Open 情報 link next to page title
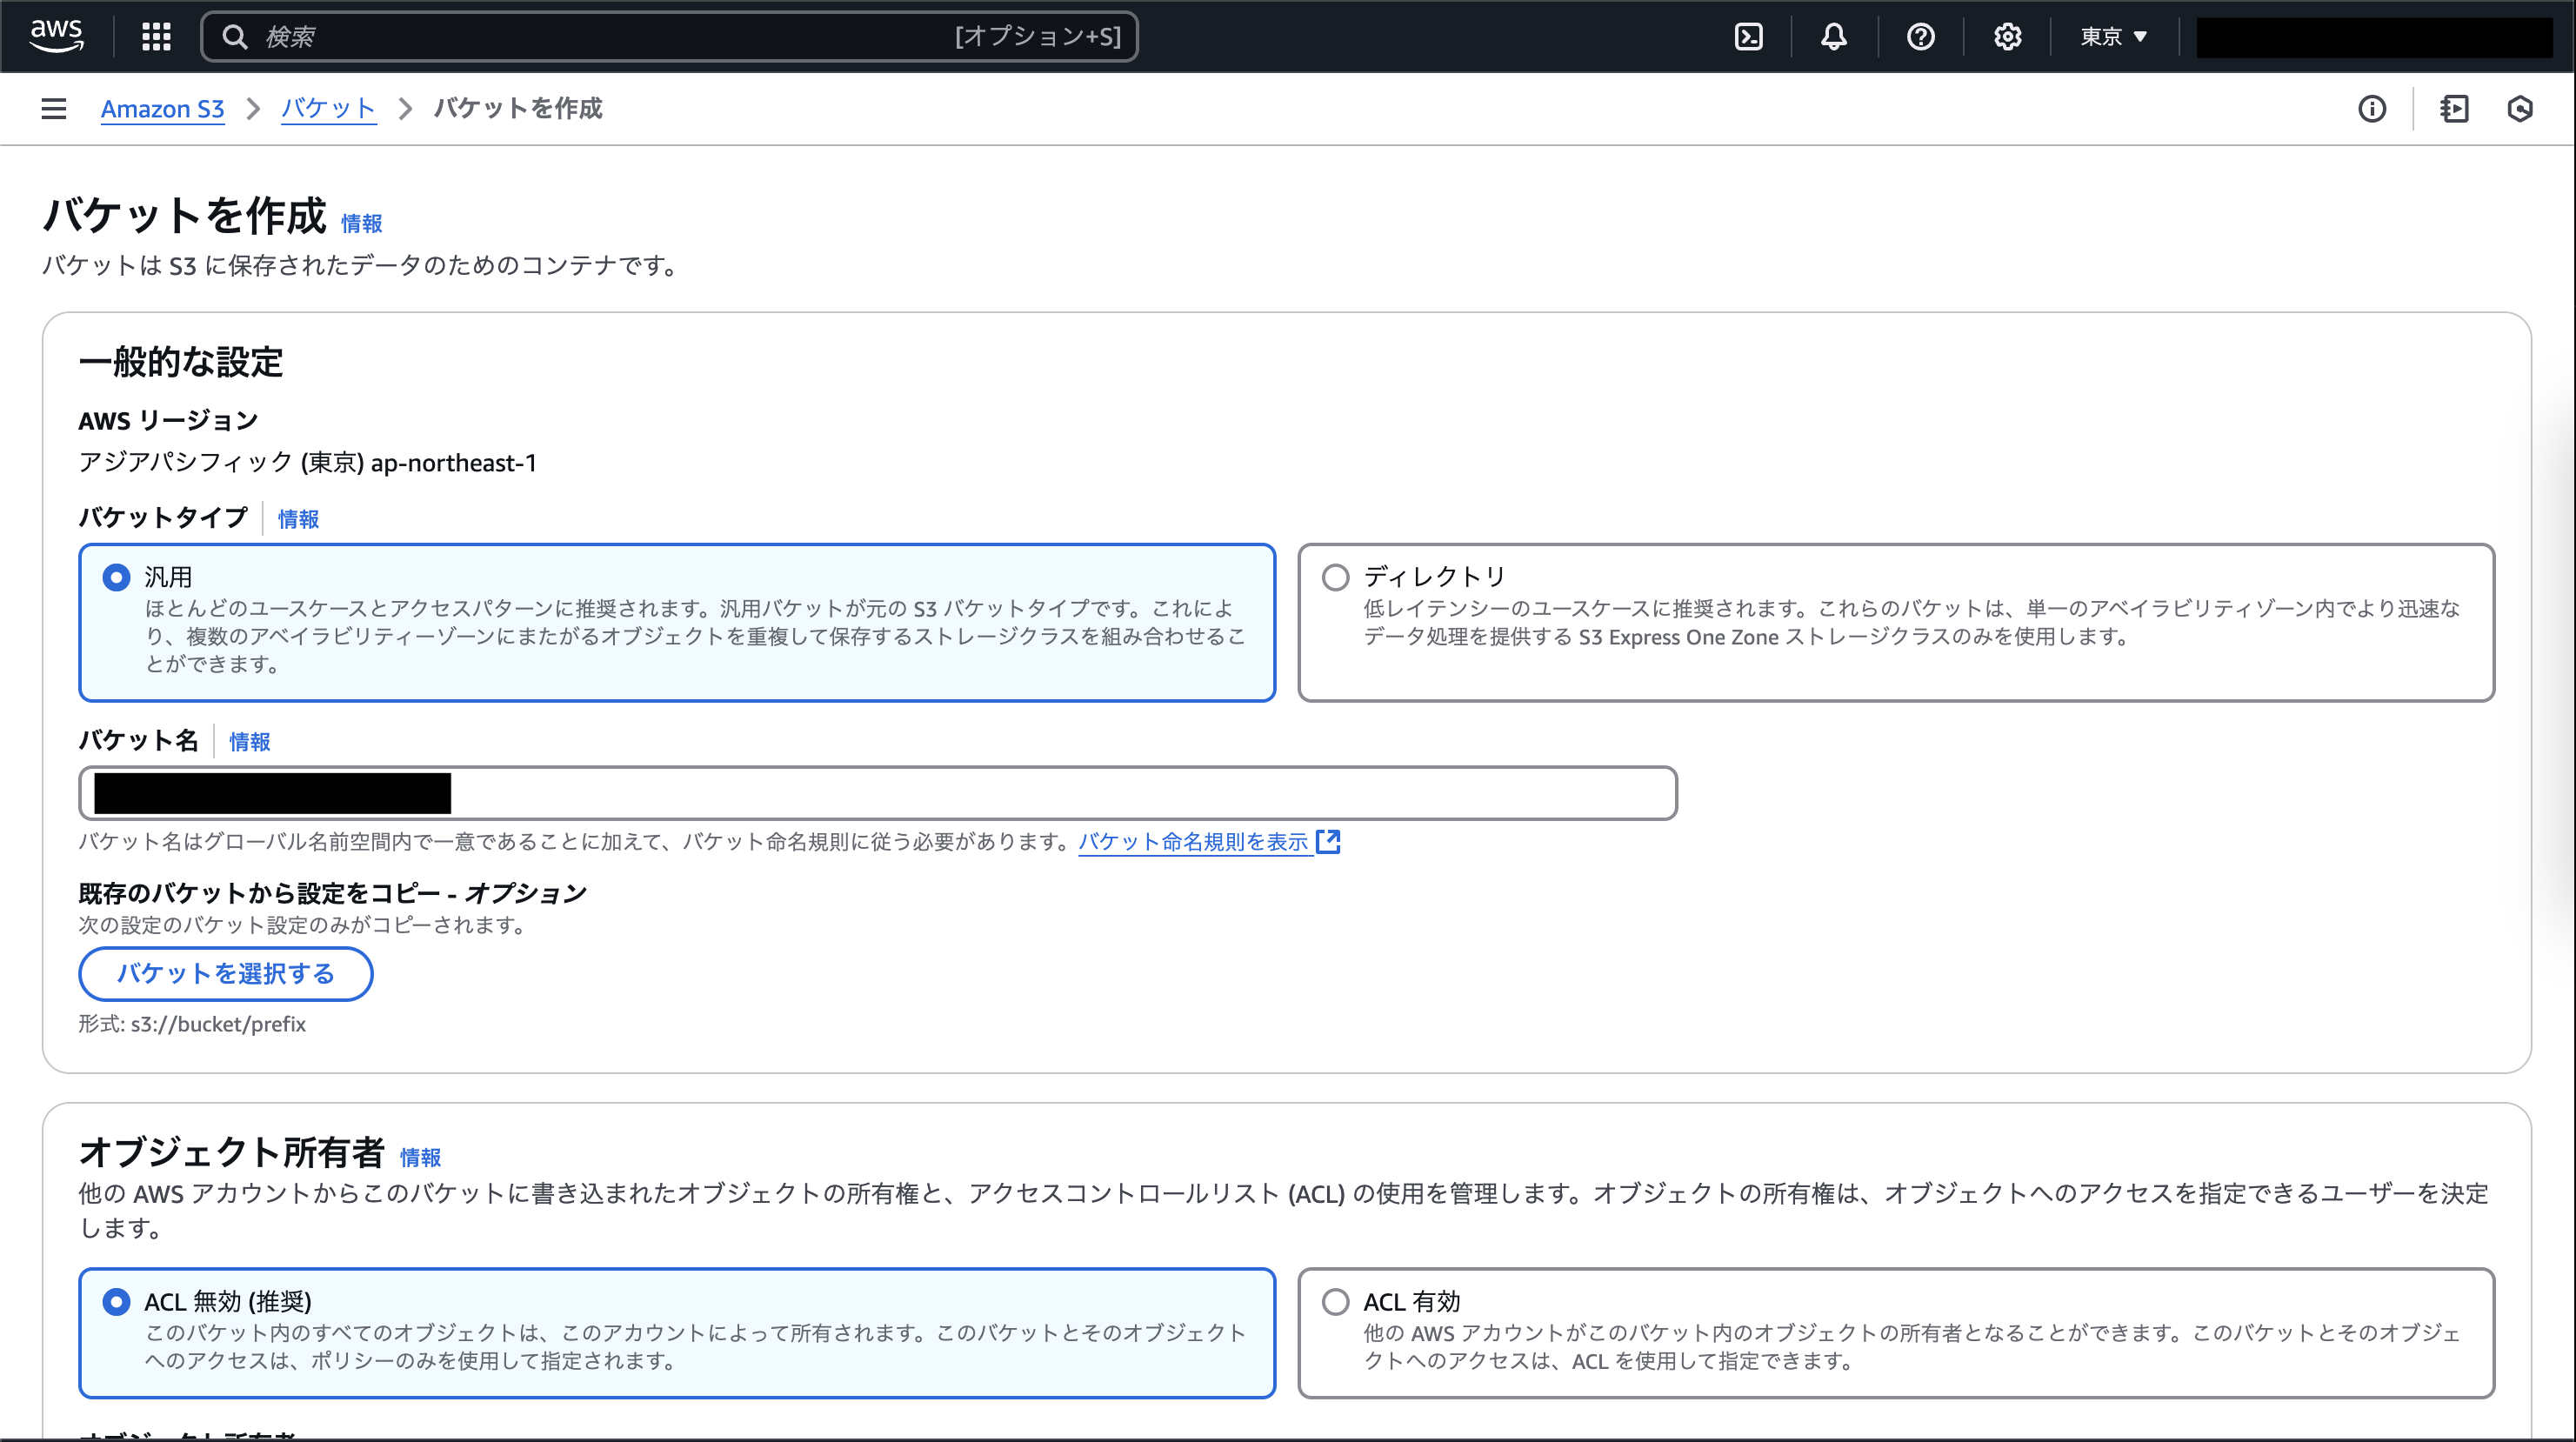This screenshot has height=1442, width=2576. pos(361,223)
